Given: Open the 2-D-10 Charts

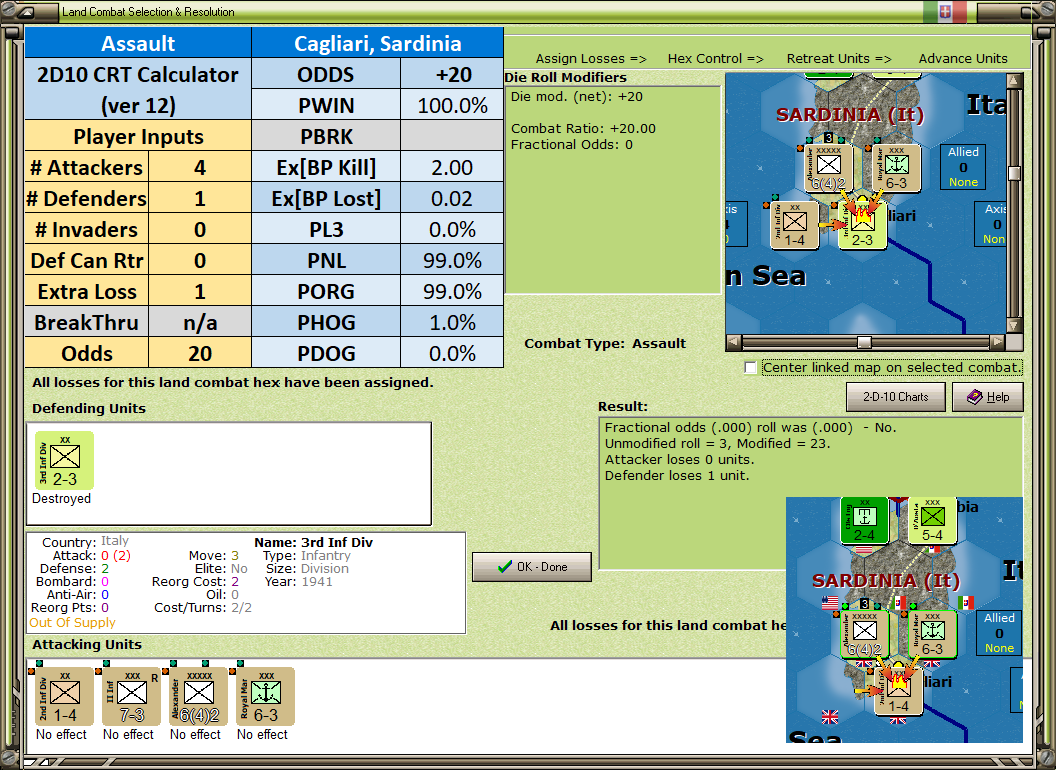Looking at the screenshot, I should click(896, 397).
